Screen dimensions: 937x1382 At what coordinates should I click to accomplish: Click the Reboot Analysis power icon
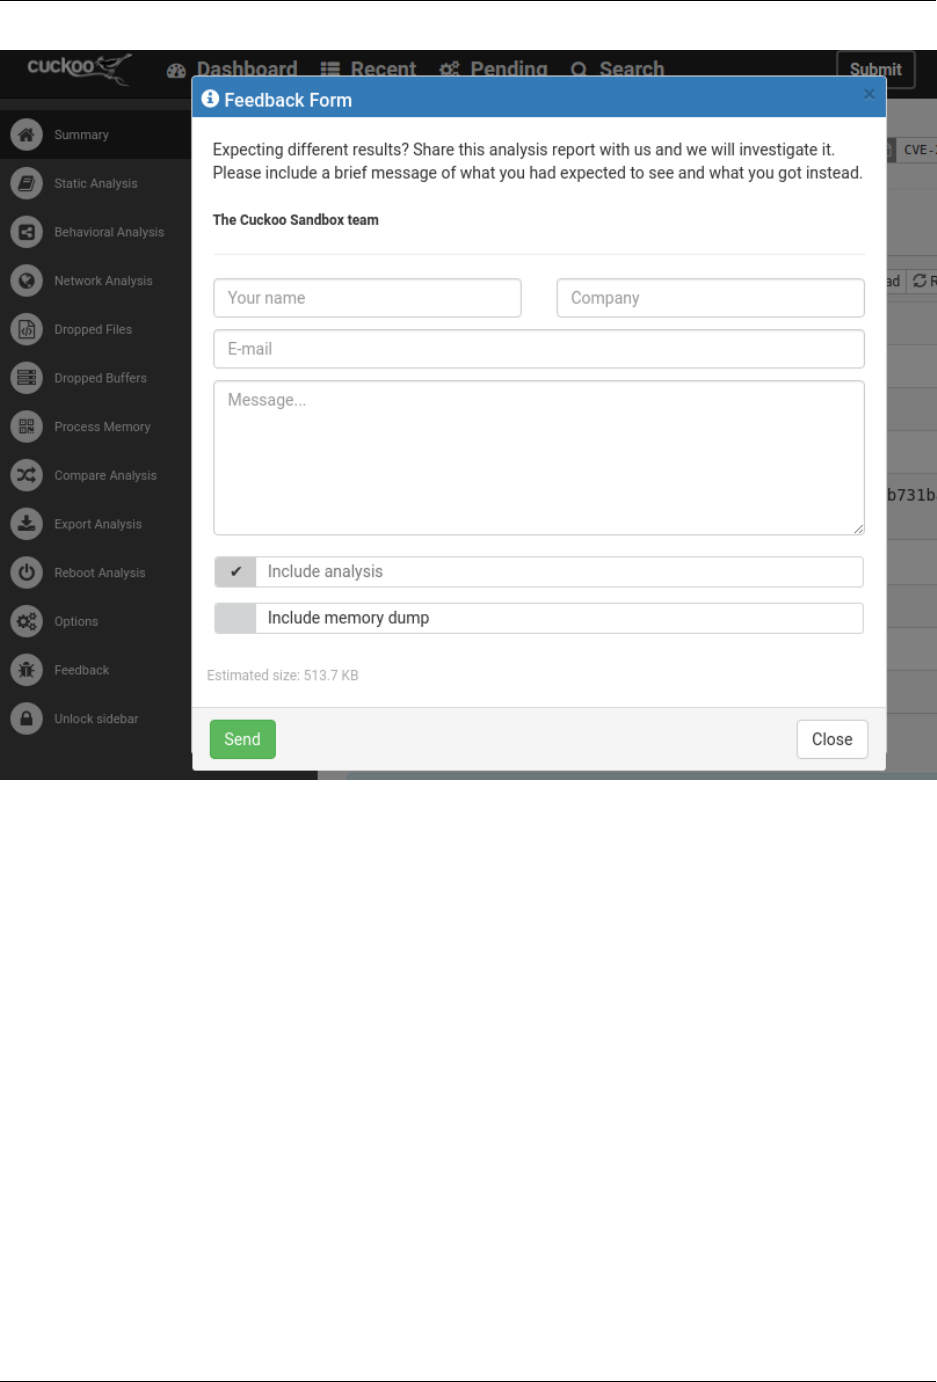(27, 573)
